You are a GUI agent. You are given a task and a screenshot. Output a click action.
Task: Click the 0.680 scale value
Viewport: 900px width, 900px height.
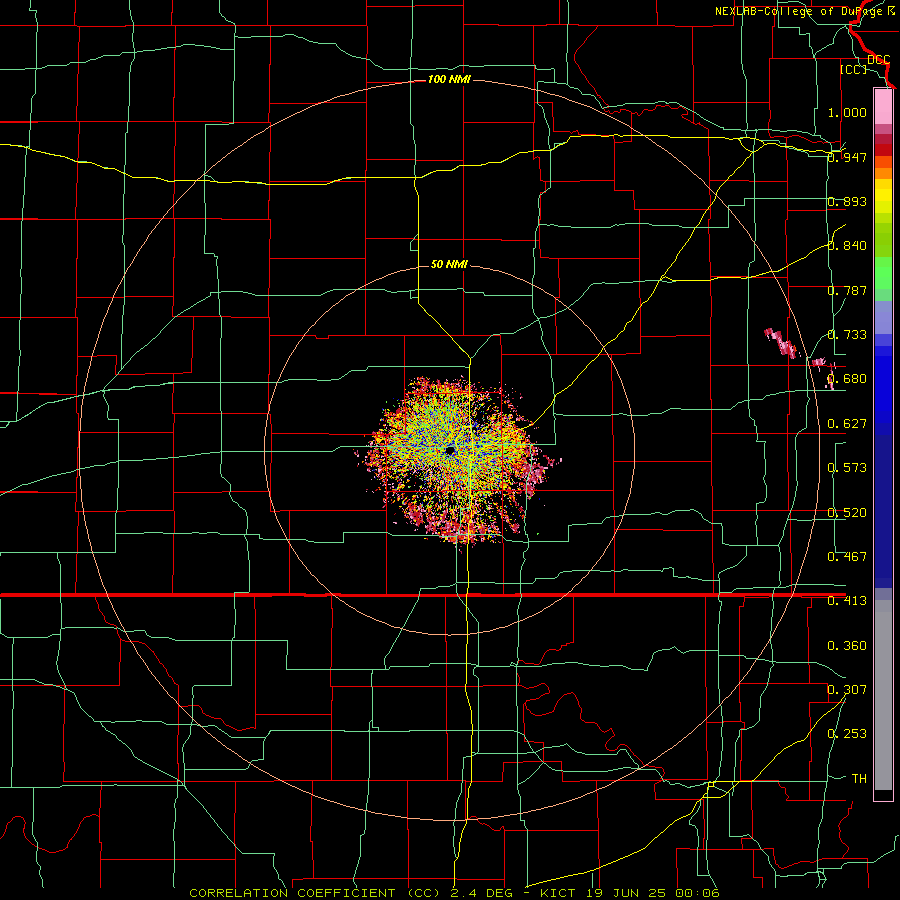tap(847, 379)
